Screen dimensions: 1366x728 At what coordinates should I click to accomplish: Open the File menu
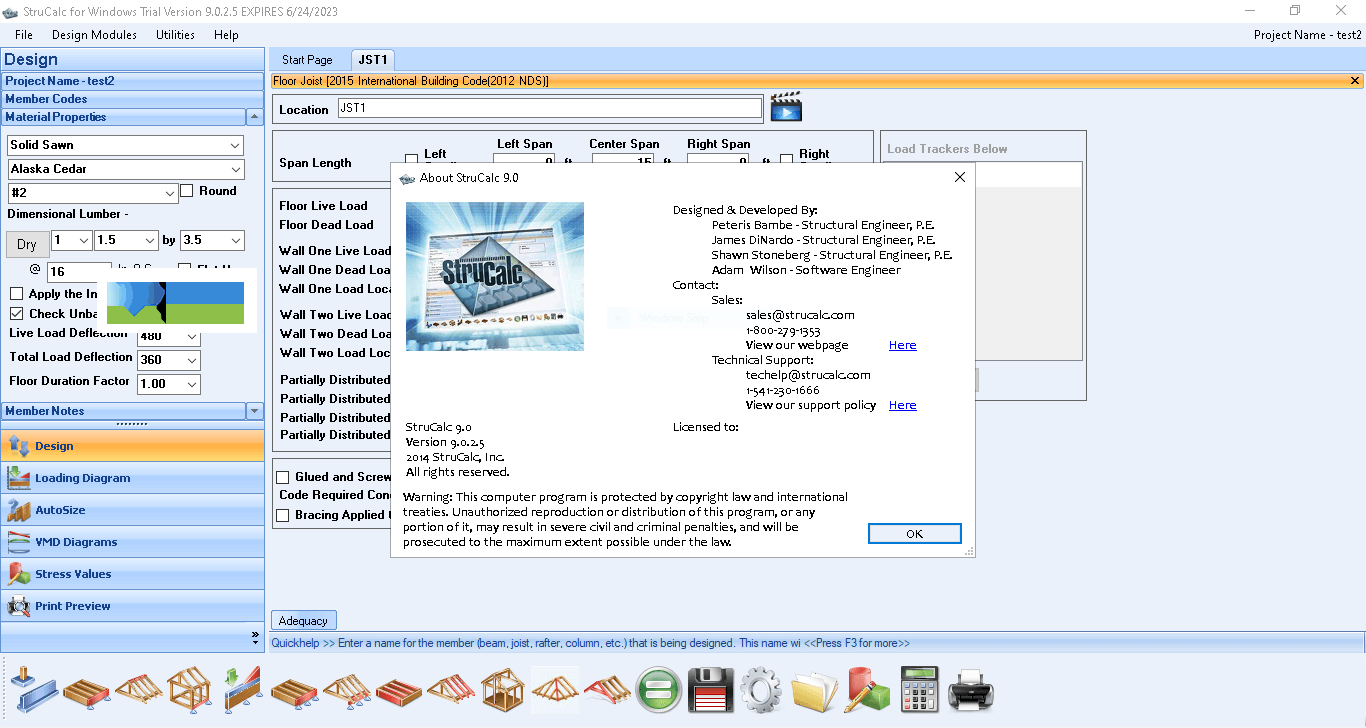click(24, 34)
